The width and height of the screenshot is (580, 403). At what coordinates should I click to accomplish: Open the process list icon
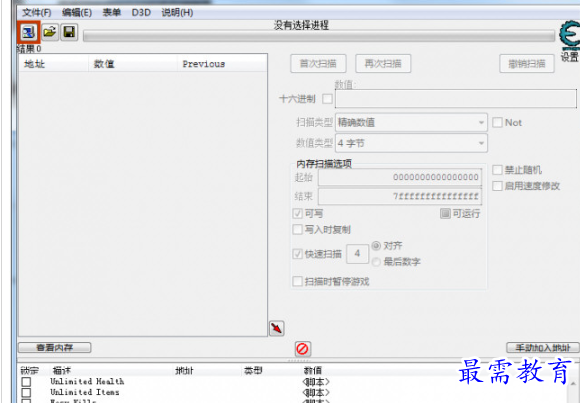[x=28, y=33]
